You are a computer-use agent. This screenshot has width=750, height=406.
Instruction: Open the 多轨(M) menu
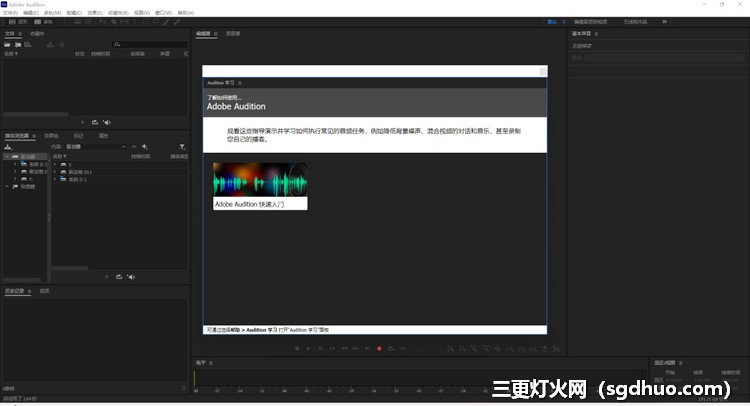[x=52, y=13]
